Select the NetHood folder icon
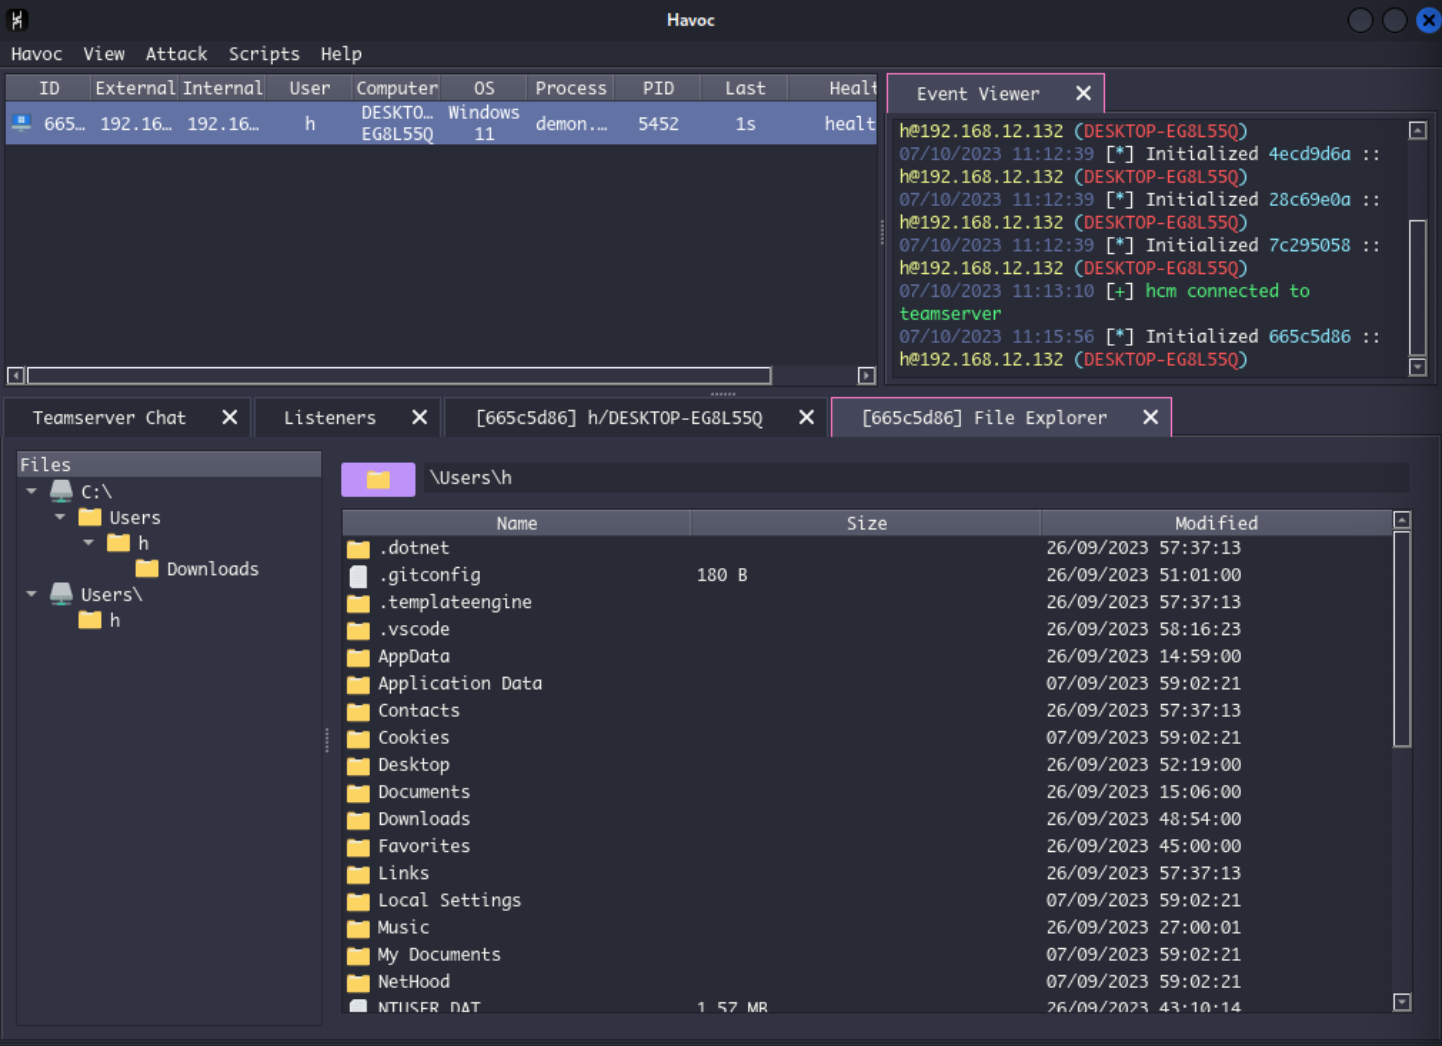1442x1046 pixels. coord(358,982)
